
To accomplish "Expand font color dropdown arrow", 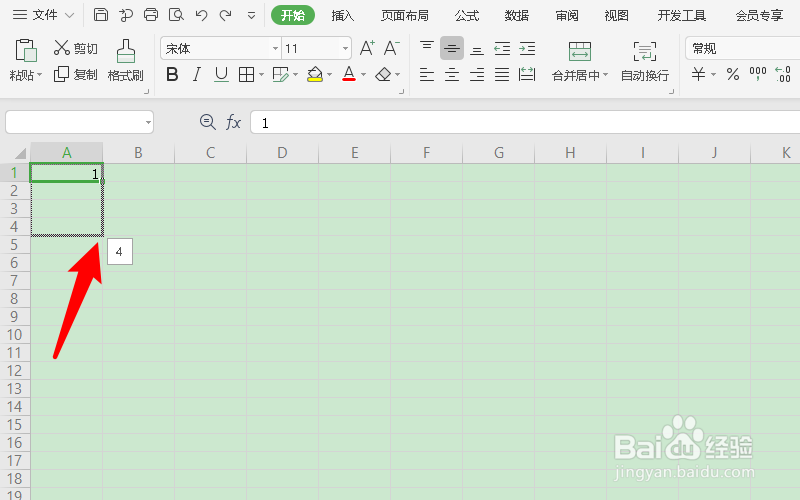I will pyautogui.click(x=364, y=75).
